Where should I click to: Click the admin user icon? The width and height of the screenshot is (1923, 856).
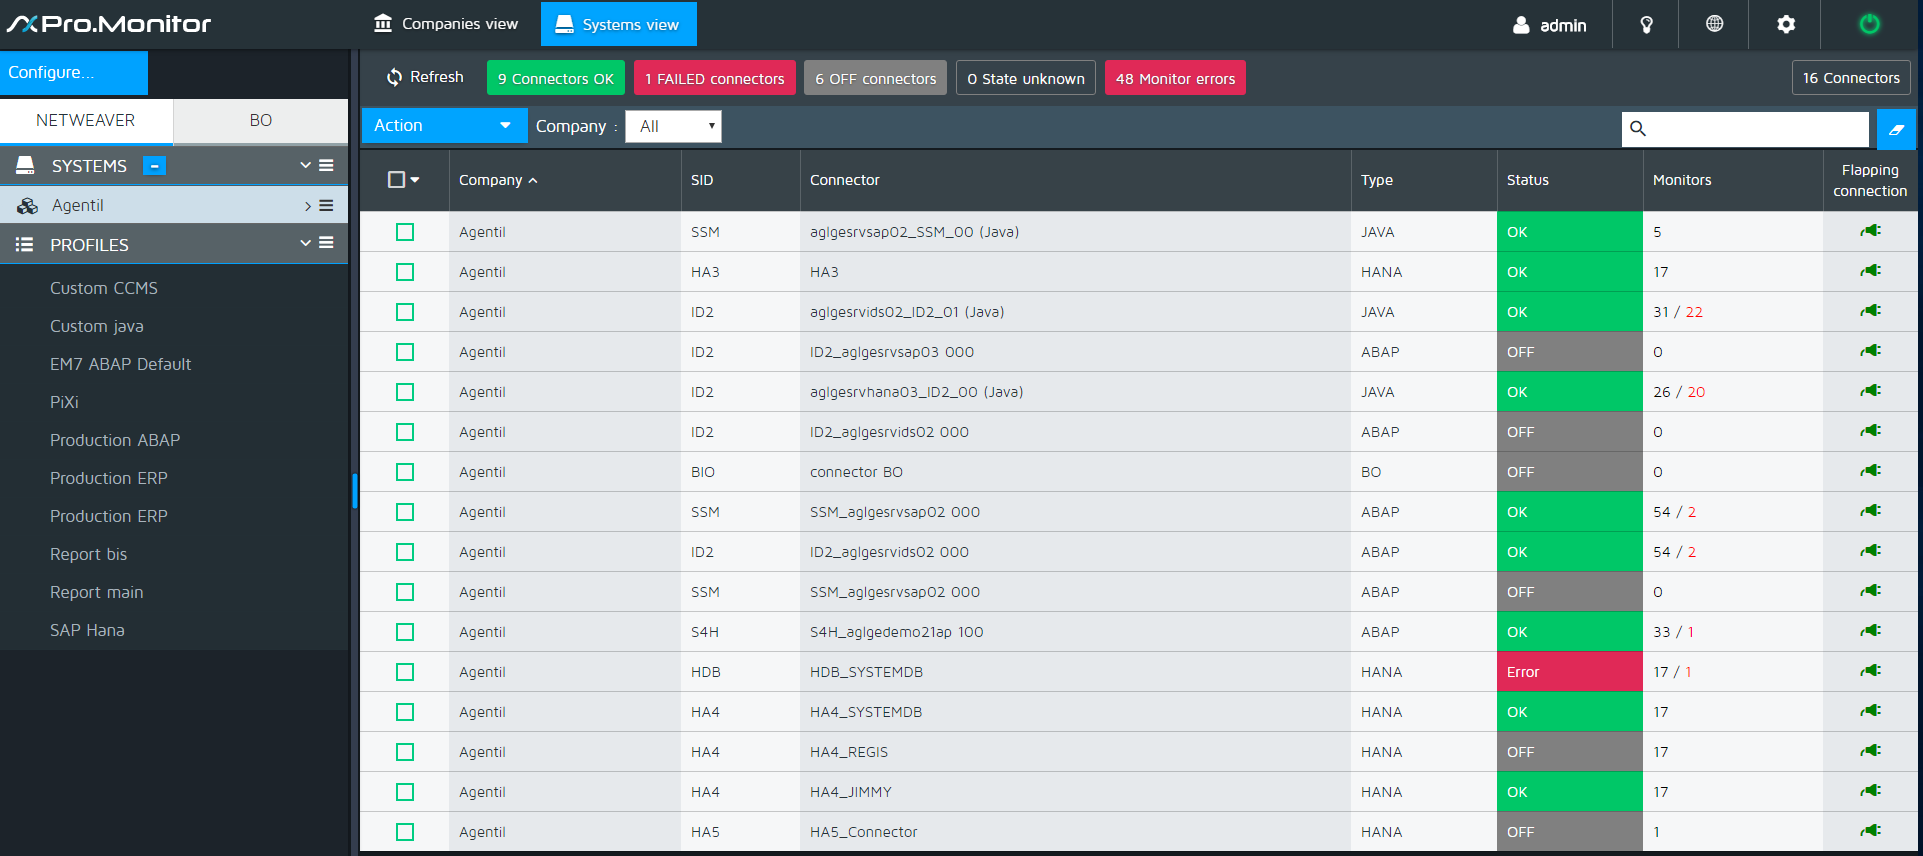1521,25
